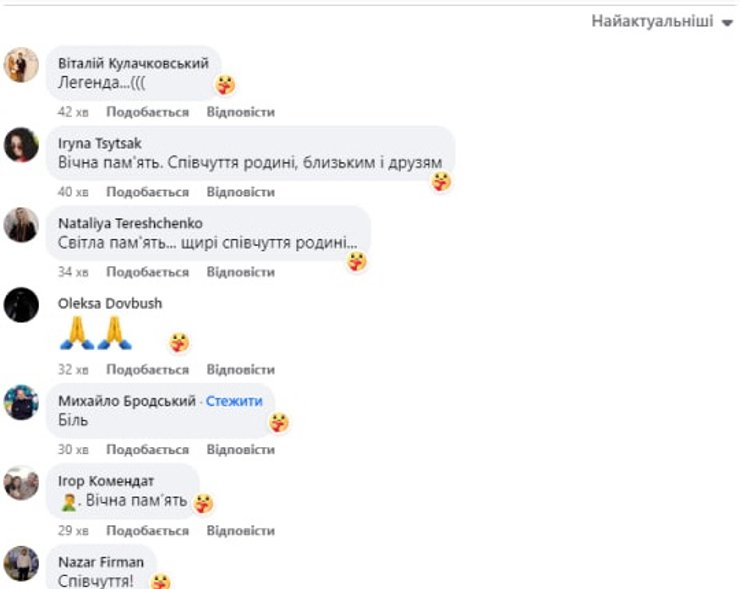Click reaction emoji on Iryna Tsytsak's comment
The image size is (740, 589).
pyautogui.click(x=442, y=182)
